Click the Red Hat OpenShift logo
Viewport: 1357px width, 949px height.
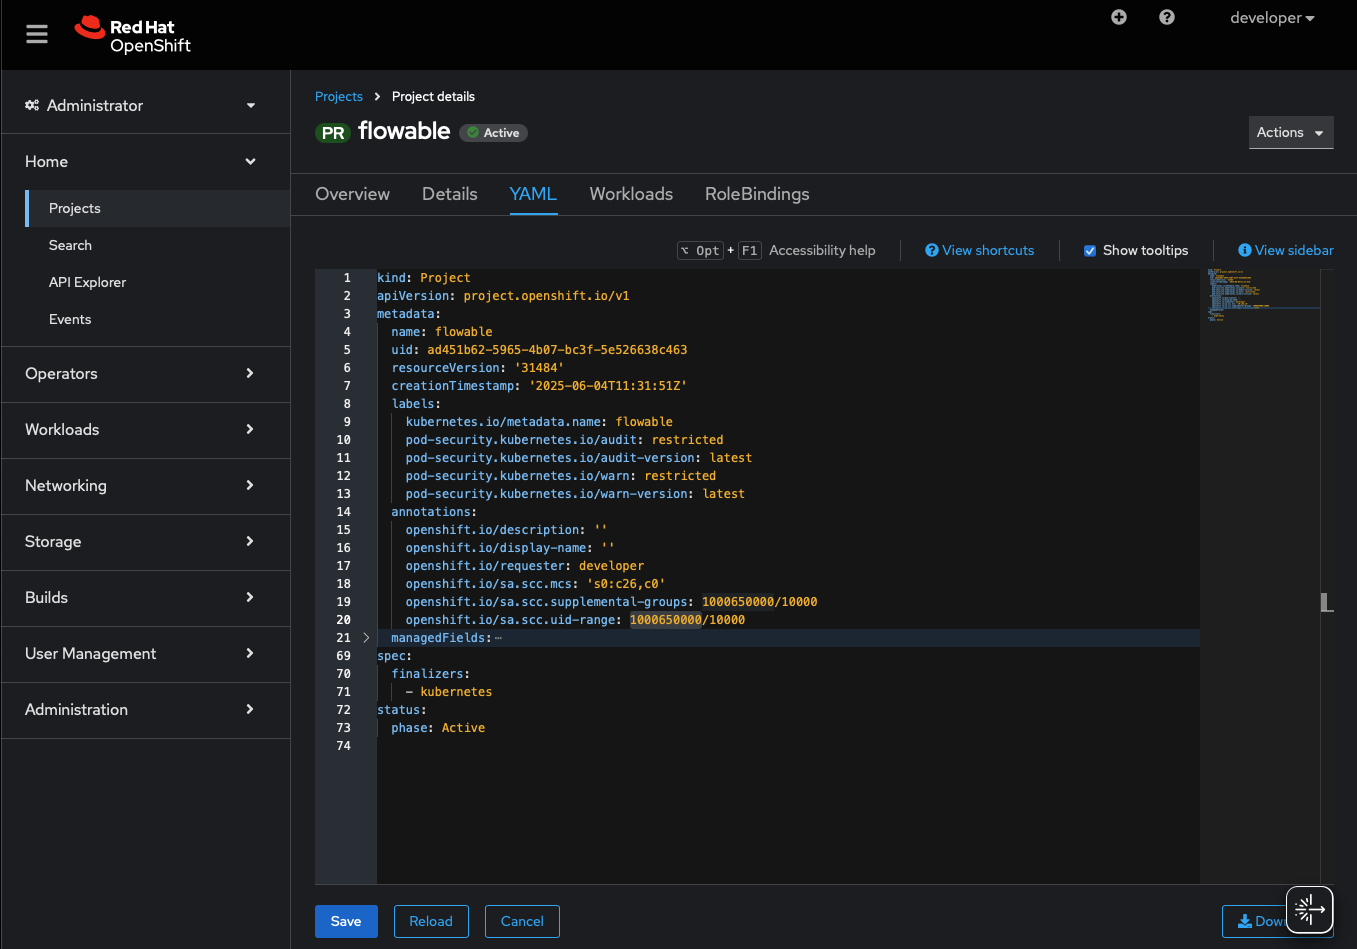132,34
